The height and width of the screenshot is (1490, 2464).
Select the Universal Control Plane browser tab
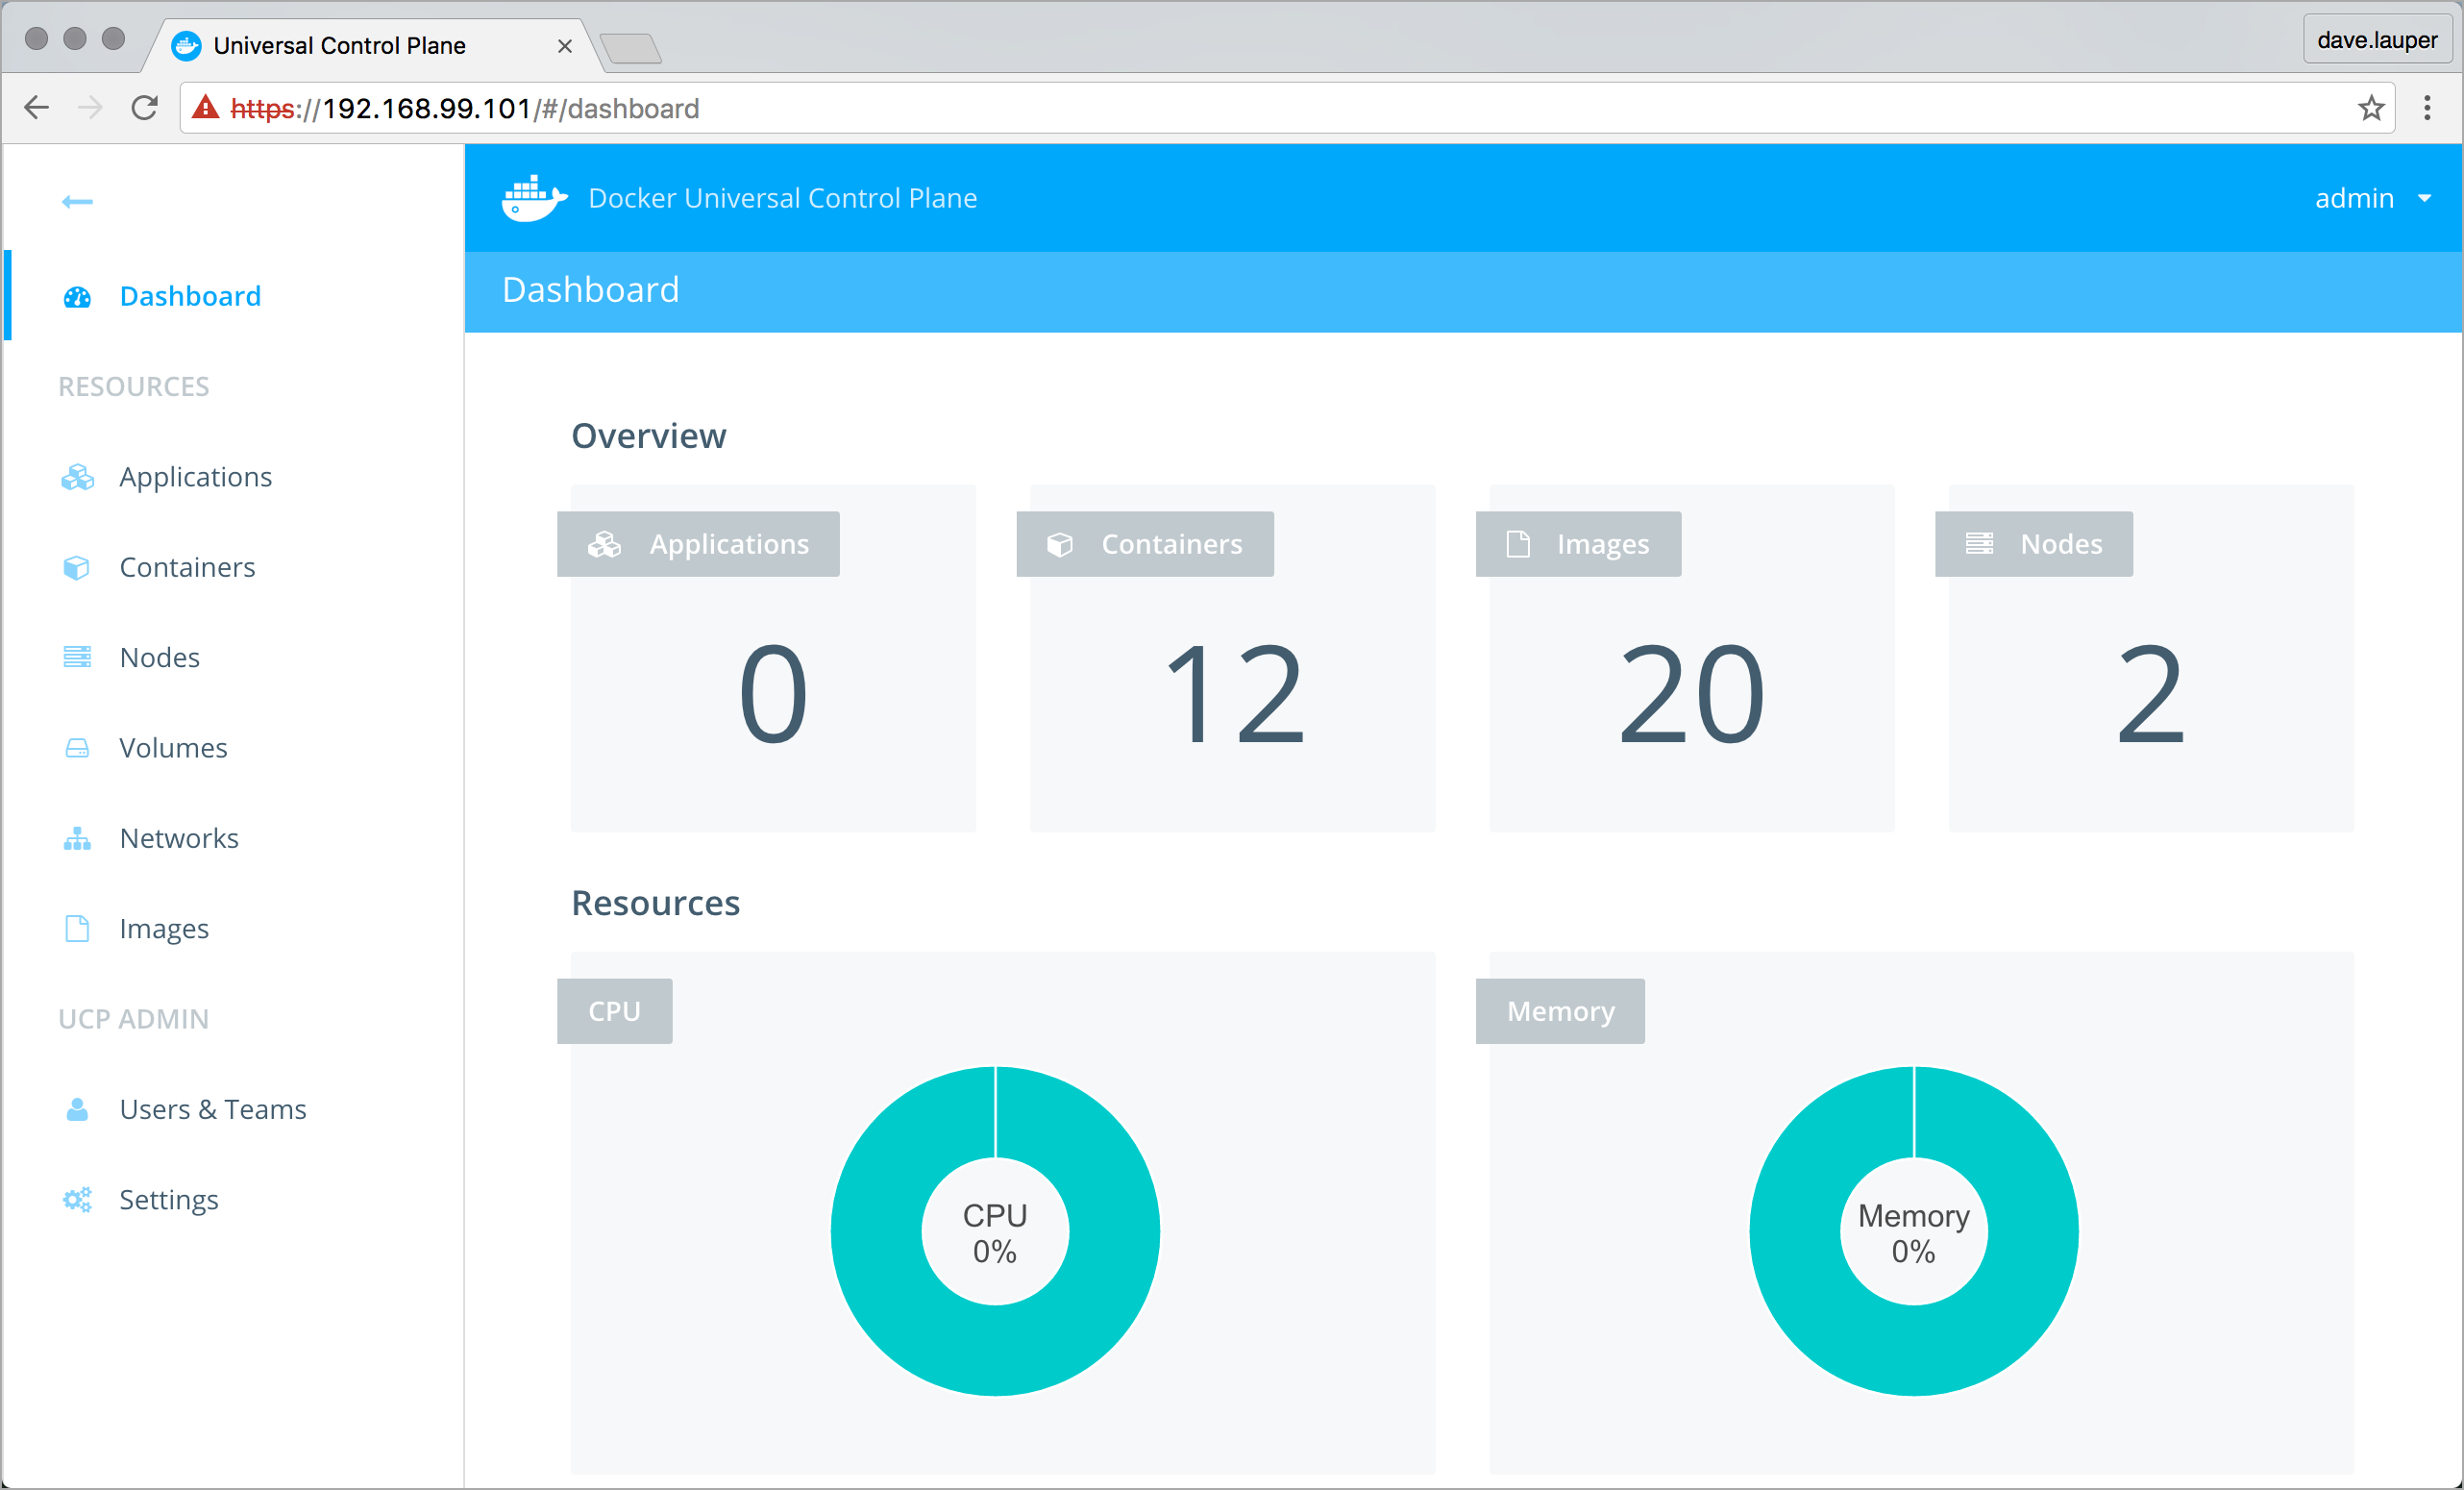coord(340,46)
